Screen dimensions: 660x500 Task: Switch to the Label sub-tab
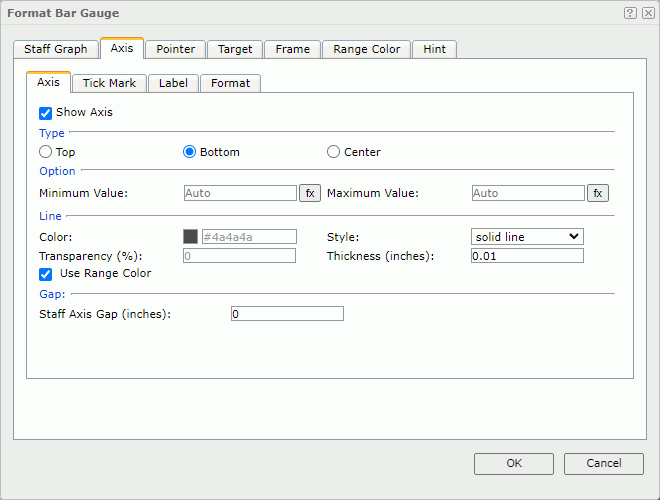[173, 83]
